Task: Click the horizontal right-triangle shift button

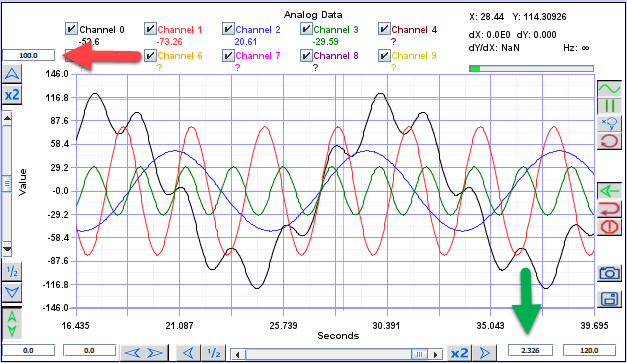Action: 484,353
